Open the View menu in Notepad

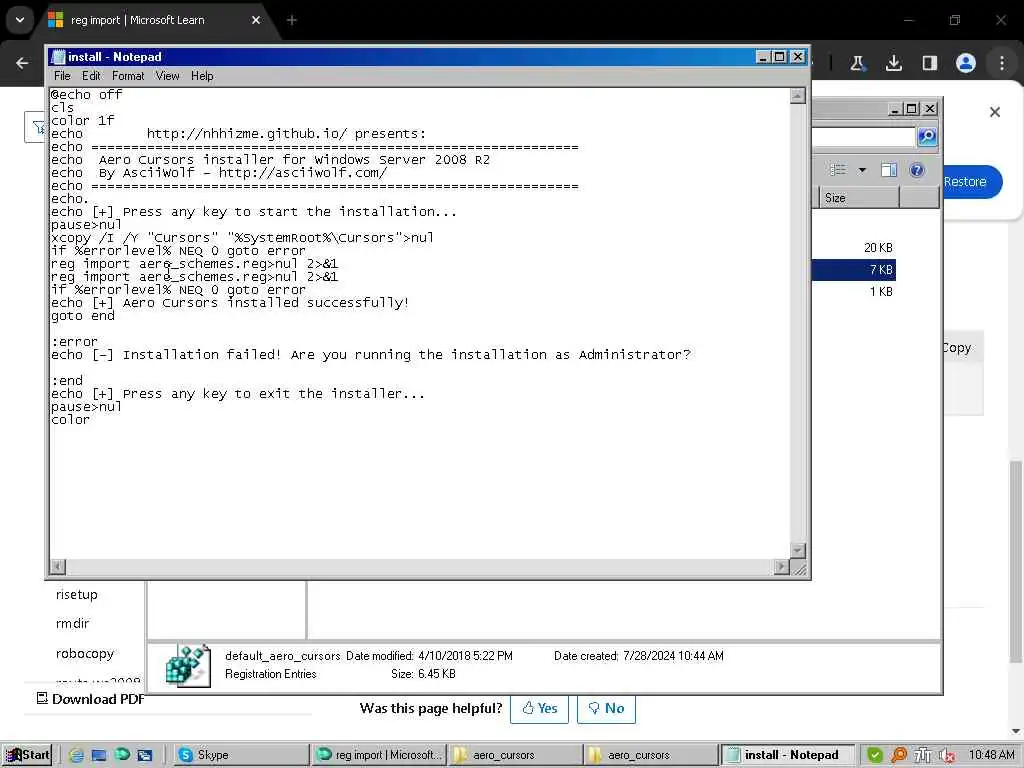[x=167, y=76]
